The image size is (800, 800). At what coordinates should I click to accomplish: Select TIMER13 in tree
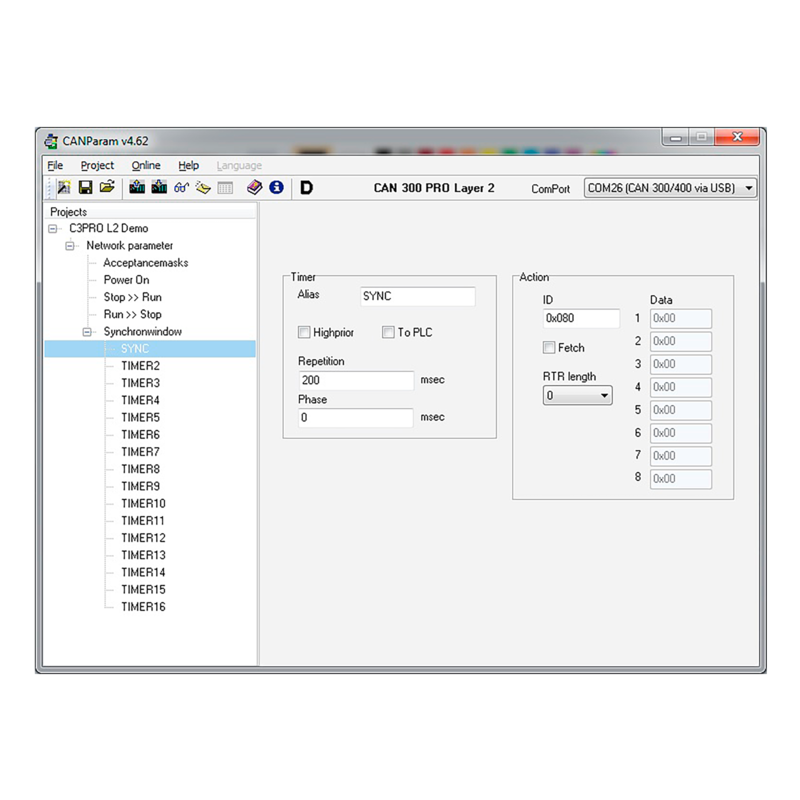pyautogui.click(x=143, y=555)
